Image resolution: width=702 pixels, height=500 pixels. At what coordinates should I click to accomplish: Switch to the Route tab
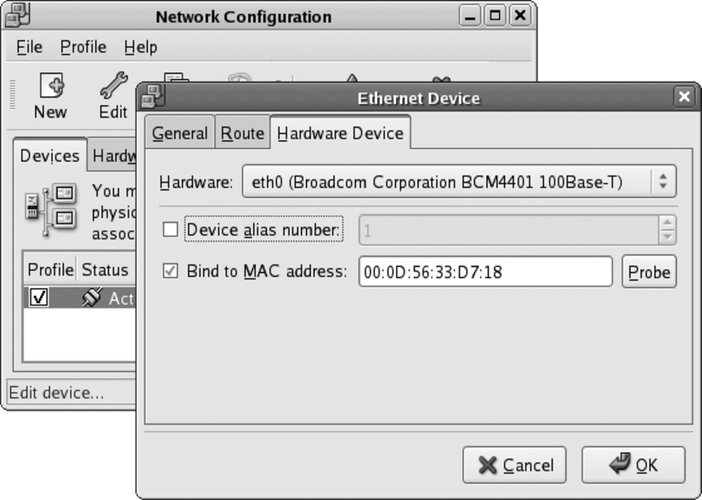(x=242, y=133)
